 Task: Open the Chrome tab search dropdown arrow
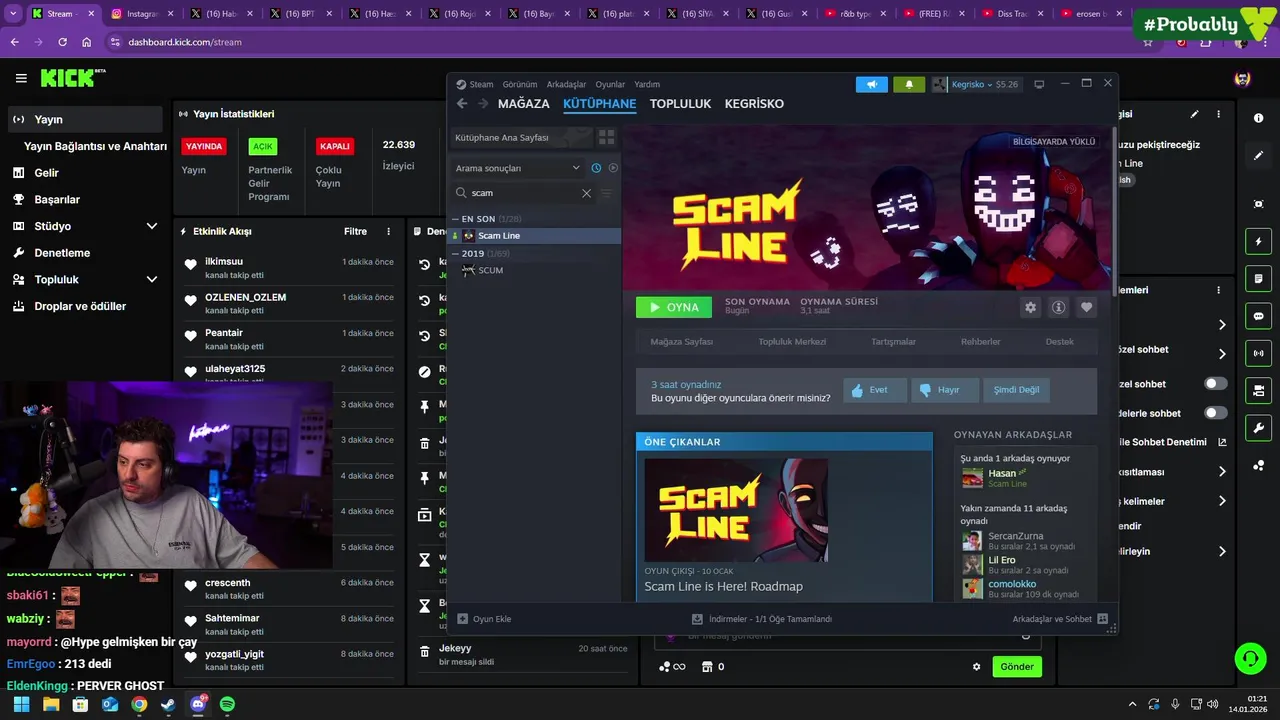(x=13, y=14)
